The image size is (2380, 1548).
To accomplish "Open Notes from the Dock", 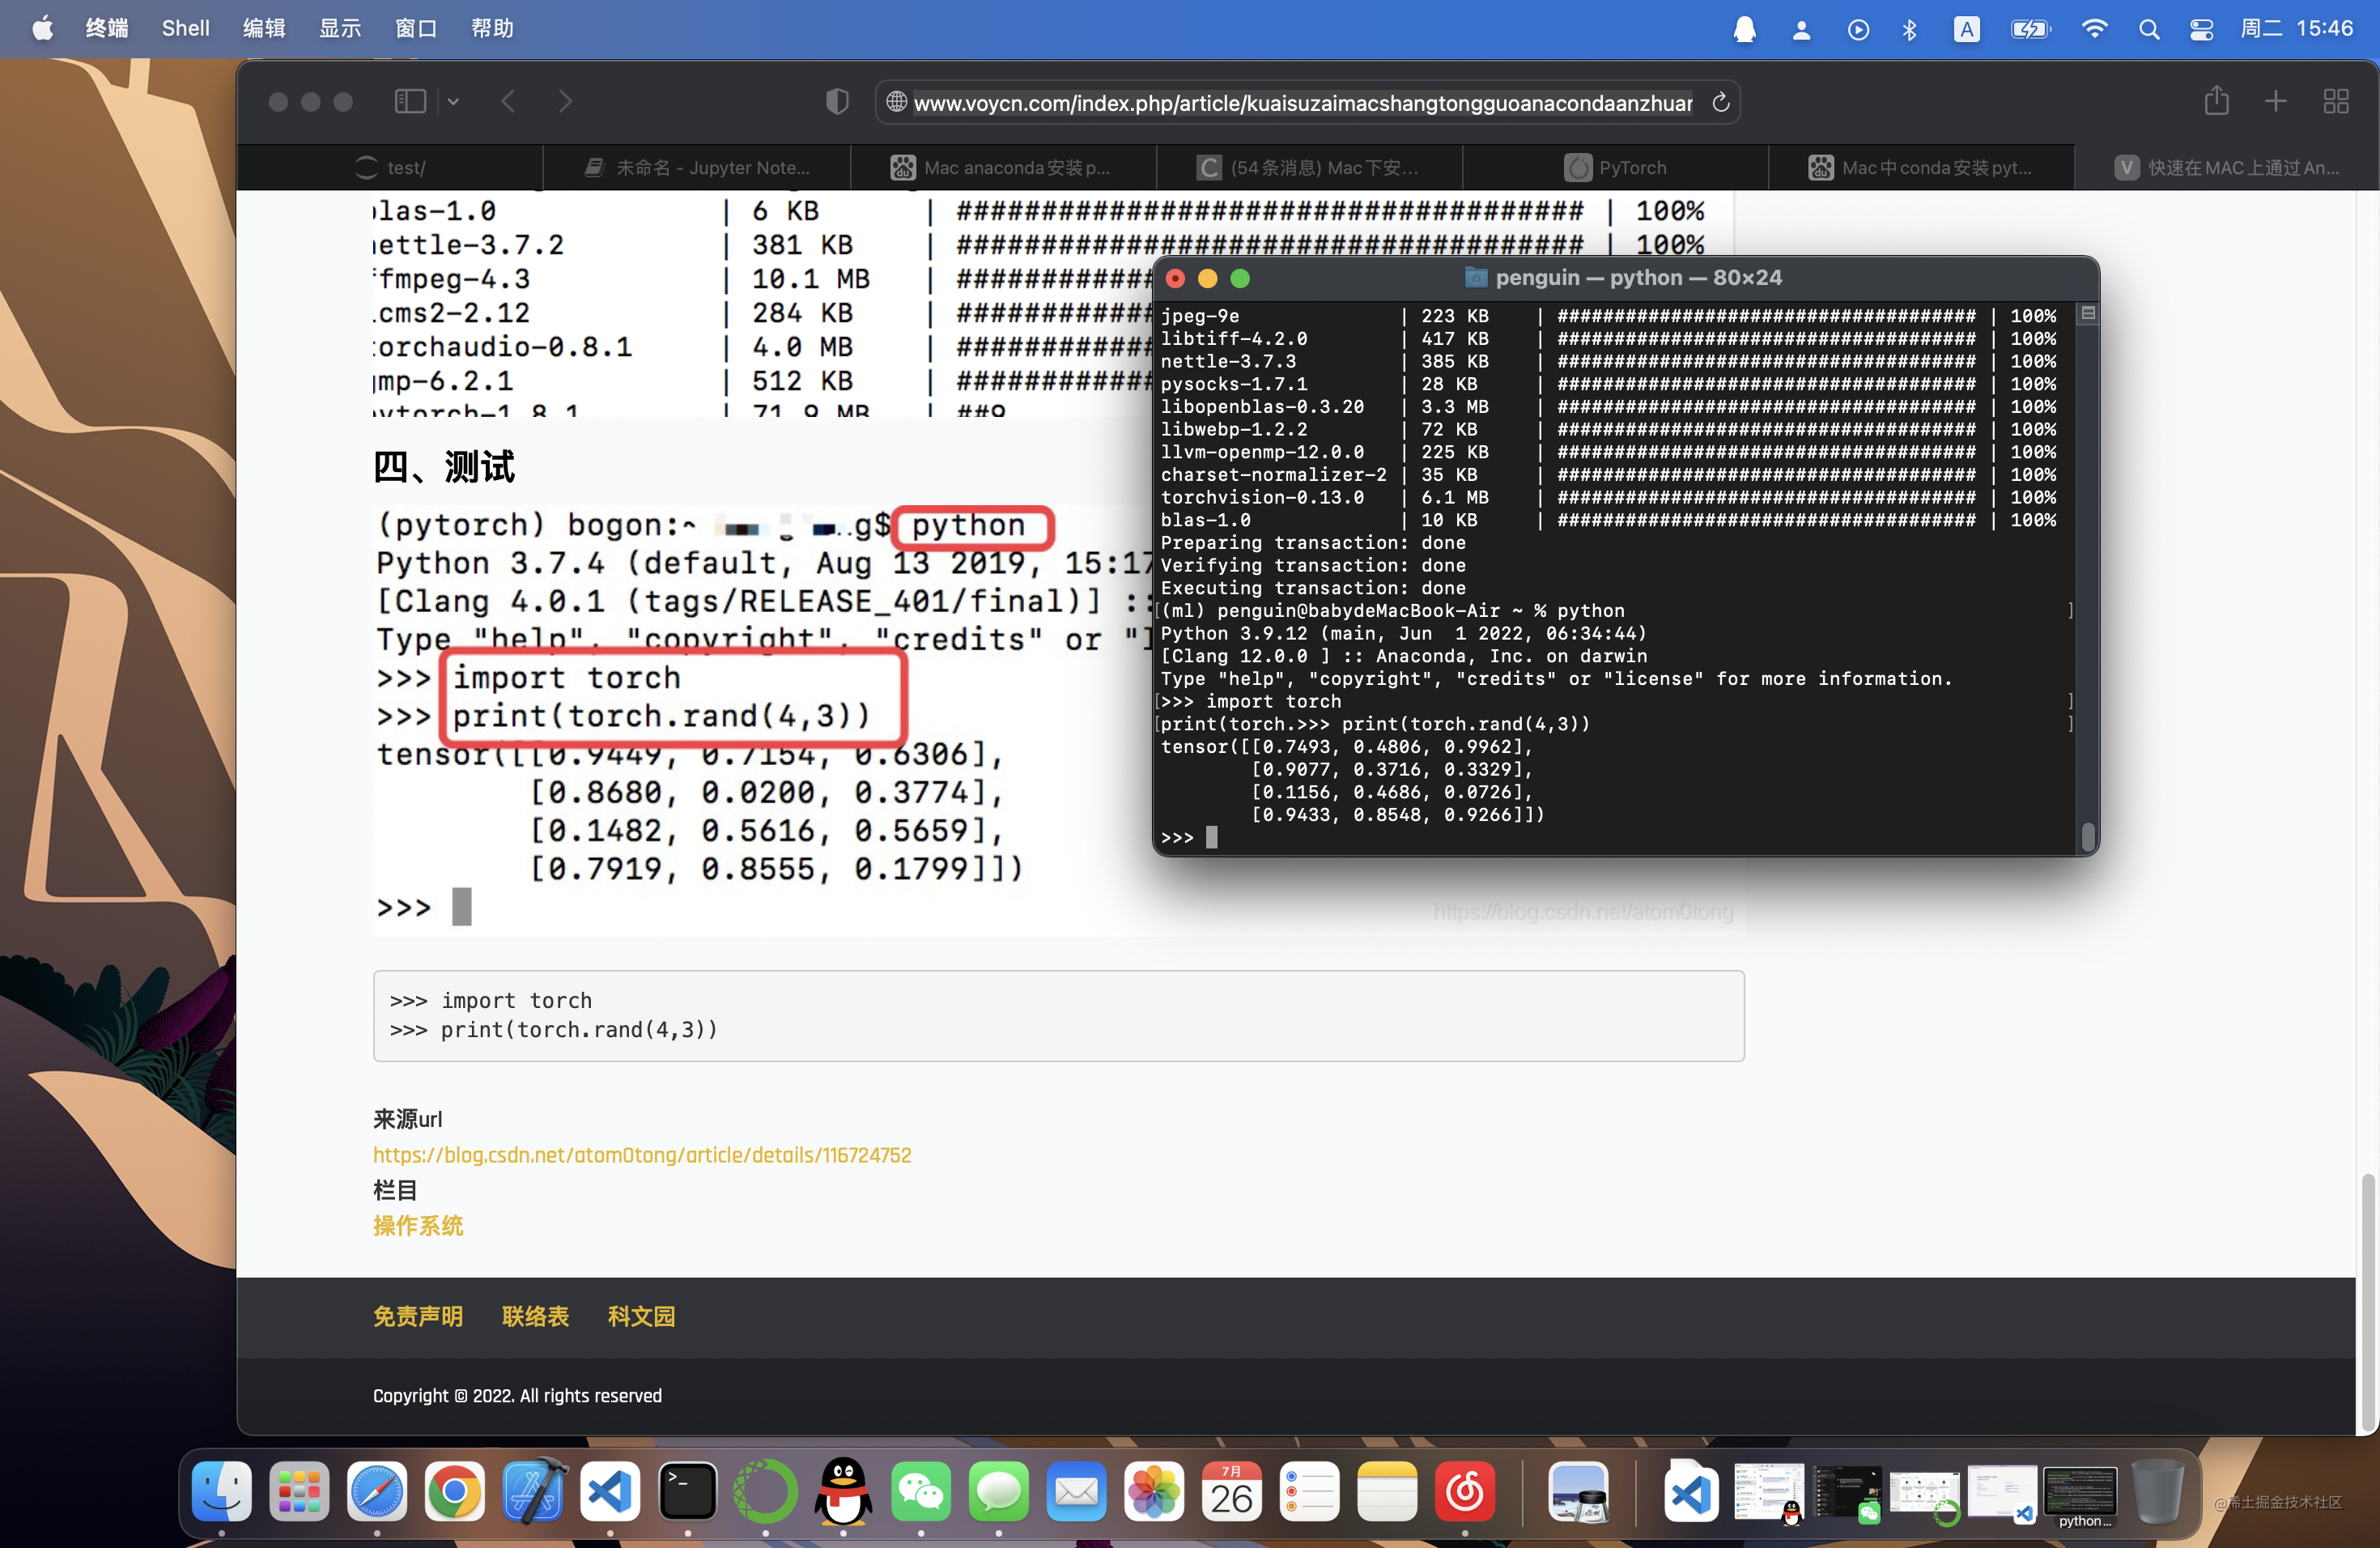I will click(x=1387, y=1491).
